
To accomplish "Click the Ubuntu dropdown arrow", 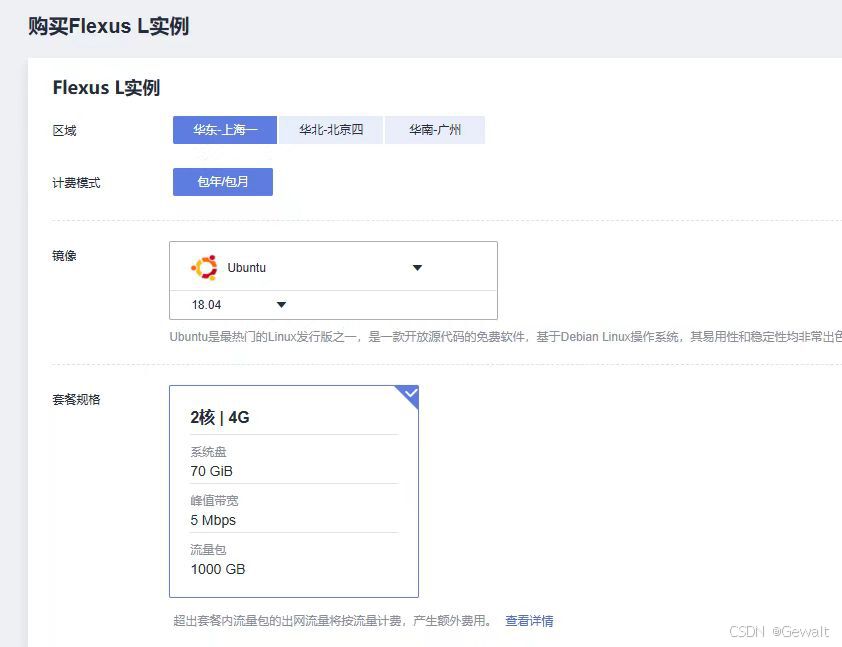I will coord(417,267).
